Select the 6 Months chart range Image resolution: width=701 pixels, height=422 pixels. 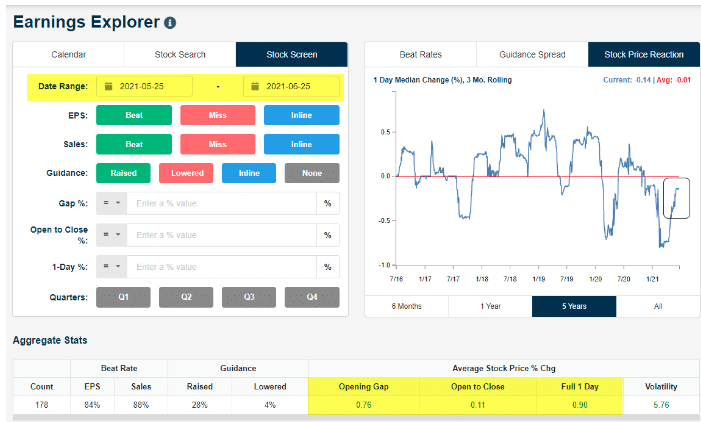click(x=406, y=306)
